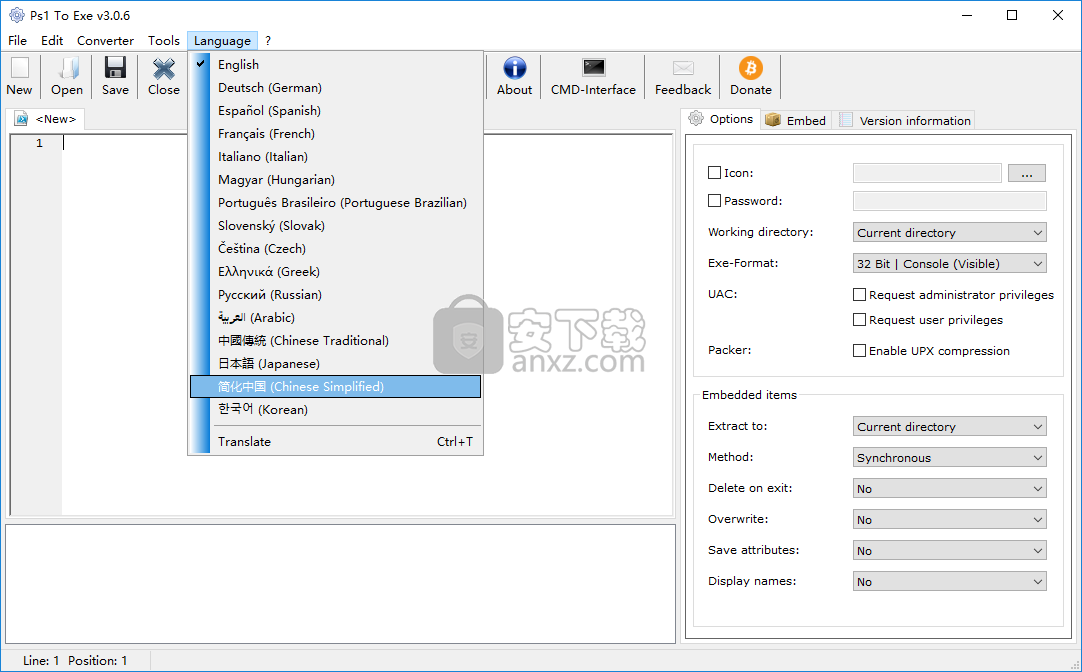Viewport: 1082px width, 672px height.
Task: Select Chinese Simplified language
Action: (x=335, y=386)
